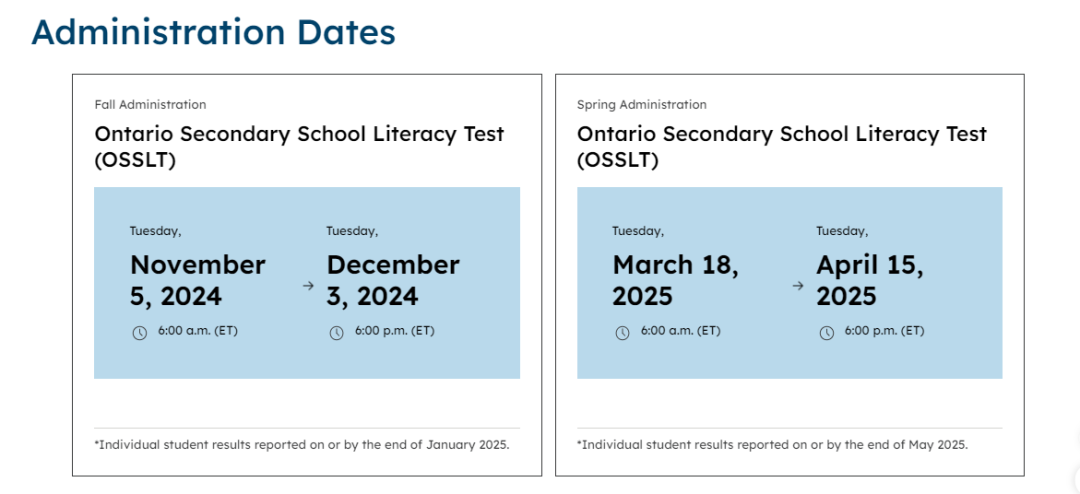Click the April 15, 2025 end date

coord(869,280)
